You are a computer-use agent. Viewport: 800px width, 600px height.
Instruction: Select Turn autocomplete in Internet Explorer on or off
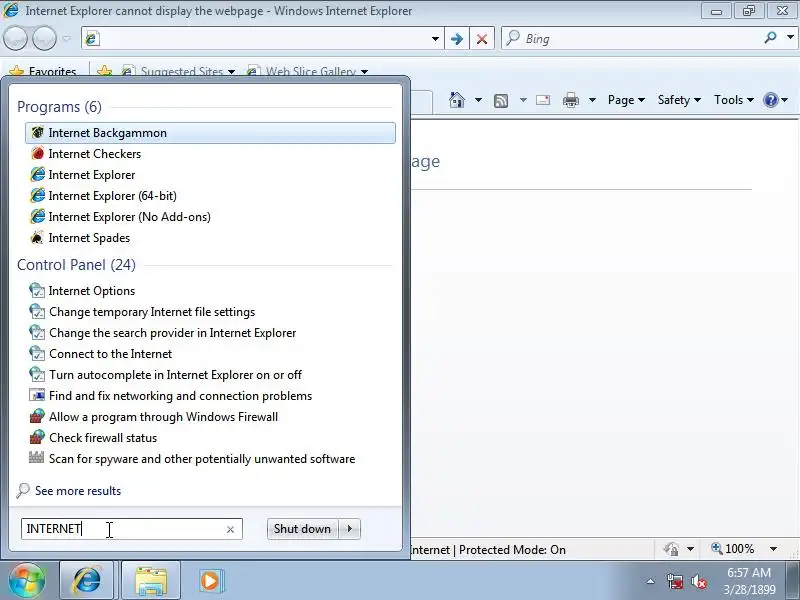[x=175, y=374]
